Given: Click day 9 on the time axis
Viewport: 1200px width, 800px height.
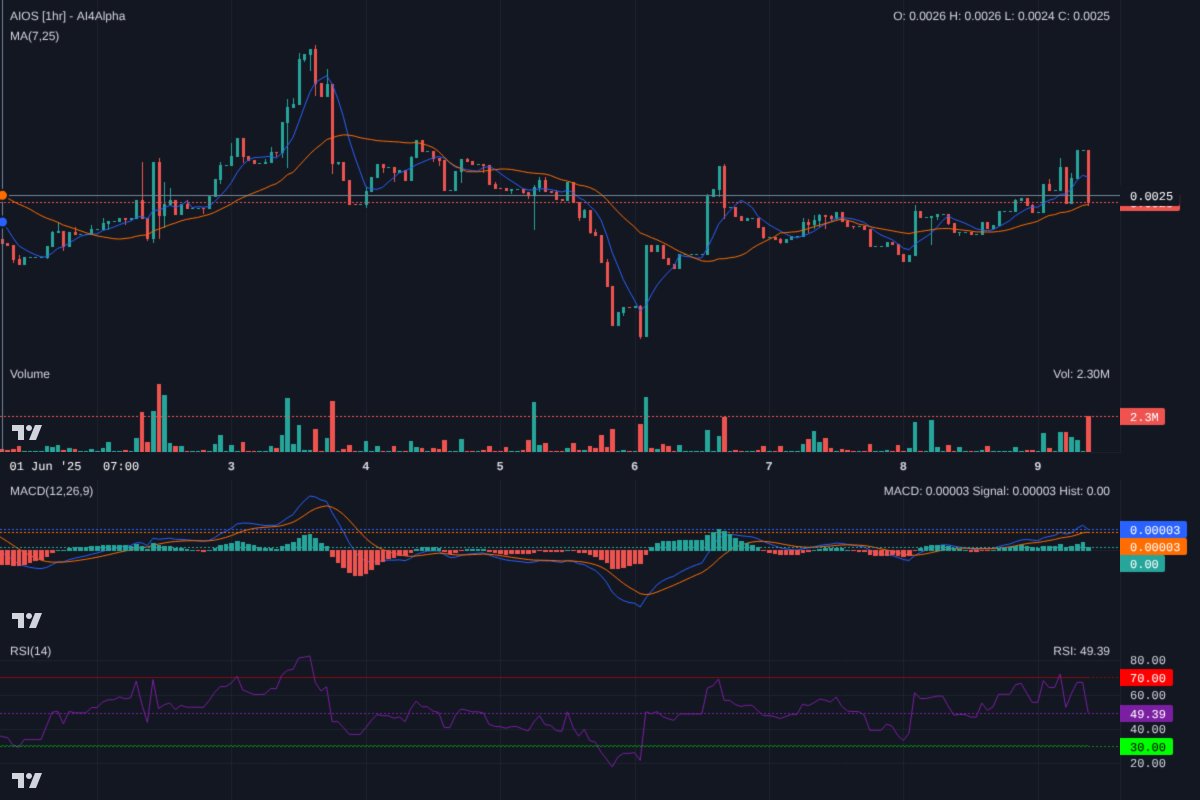Looking at the screenshot, I should (x=1038, y=466).
